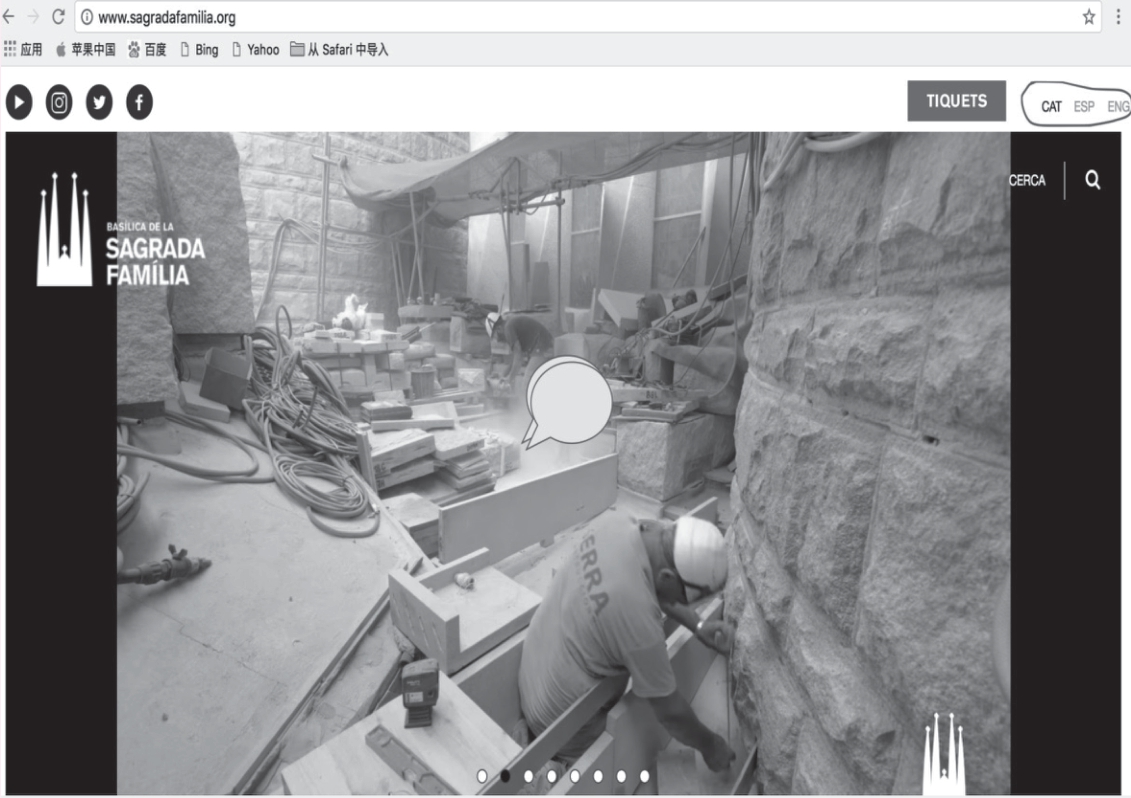
Task: Switch language to CAT
Action: click(1051, 106)
